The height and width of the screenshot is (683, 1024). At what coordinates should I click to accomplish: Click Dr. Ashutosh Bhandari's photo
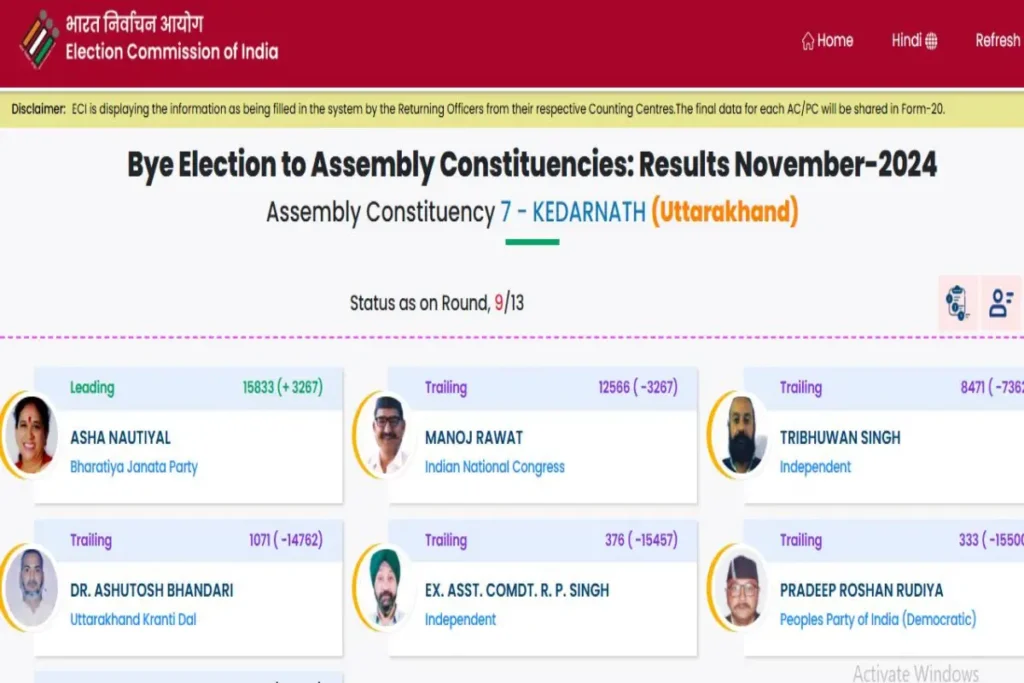pos(30,587)
